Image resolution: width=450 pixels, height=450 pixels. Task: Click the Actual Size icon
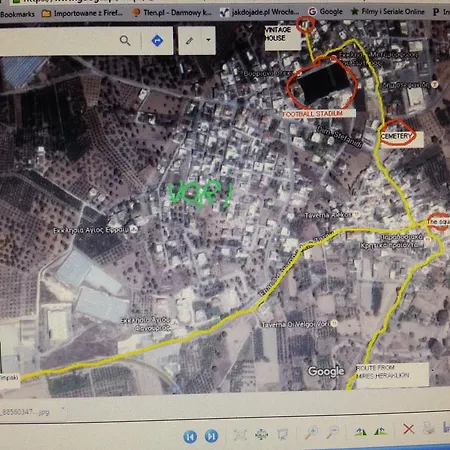point(261,434)
